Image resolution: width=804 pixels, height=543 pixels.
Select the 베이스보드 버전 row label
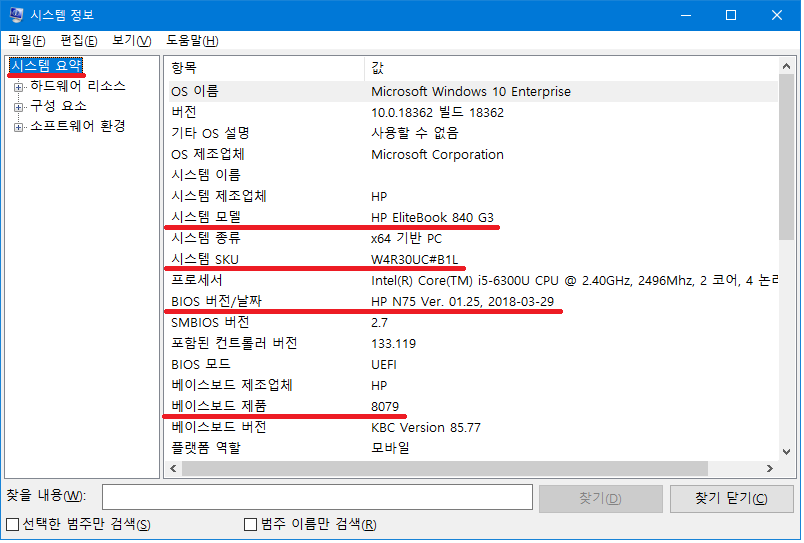(218, 428)
